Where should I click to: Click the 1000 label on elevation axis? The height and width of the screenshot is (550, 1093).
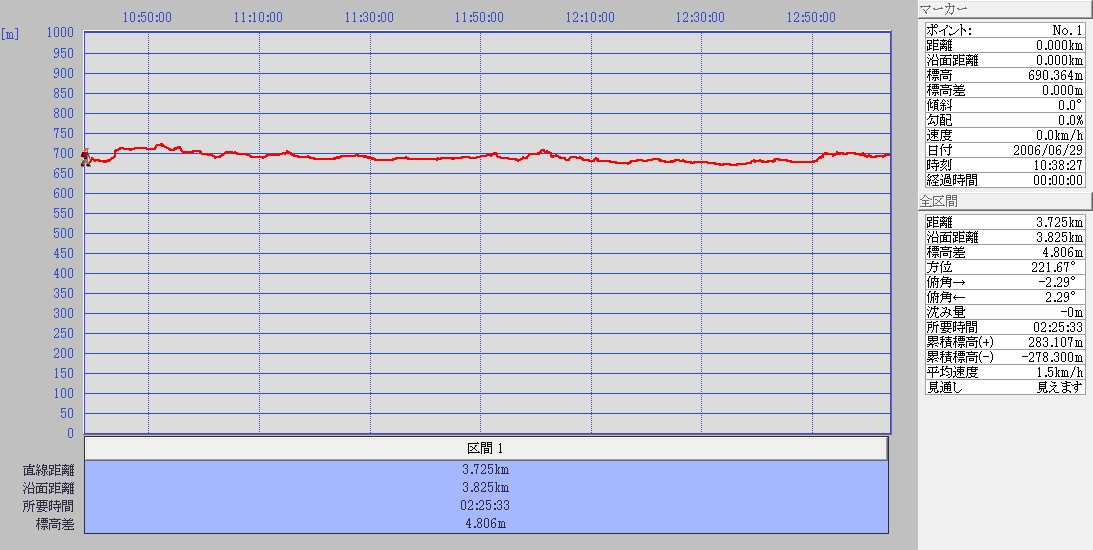tap(62, 33)
